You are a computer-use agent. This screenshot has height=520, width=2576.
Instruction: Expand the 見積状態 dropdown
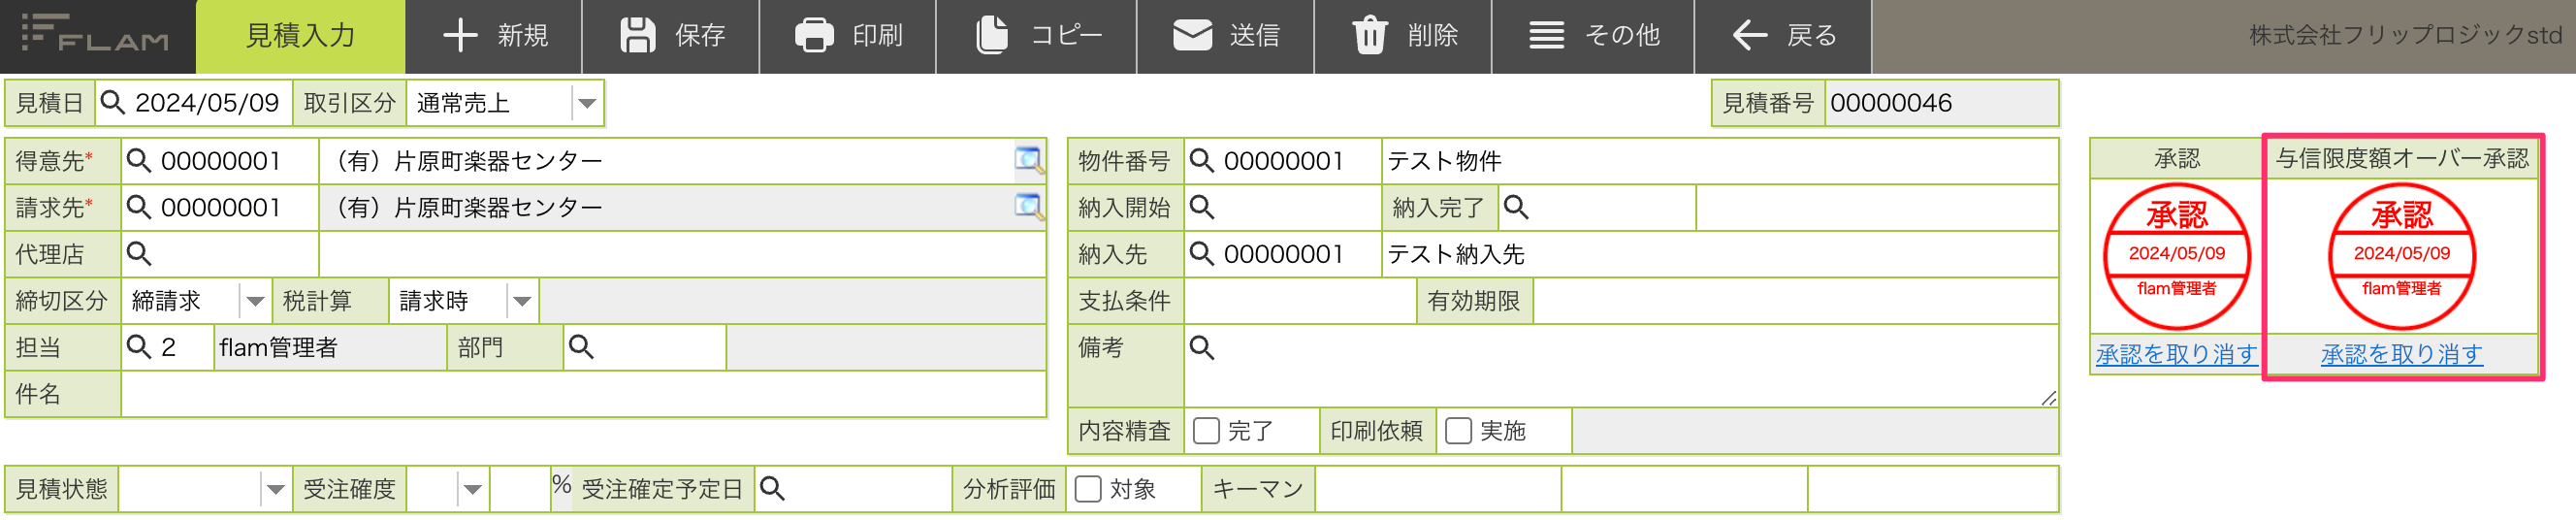tap(275, 489)
